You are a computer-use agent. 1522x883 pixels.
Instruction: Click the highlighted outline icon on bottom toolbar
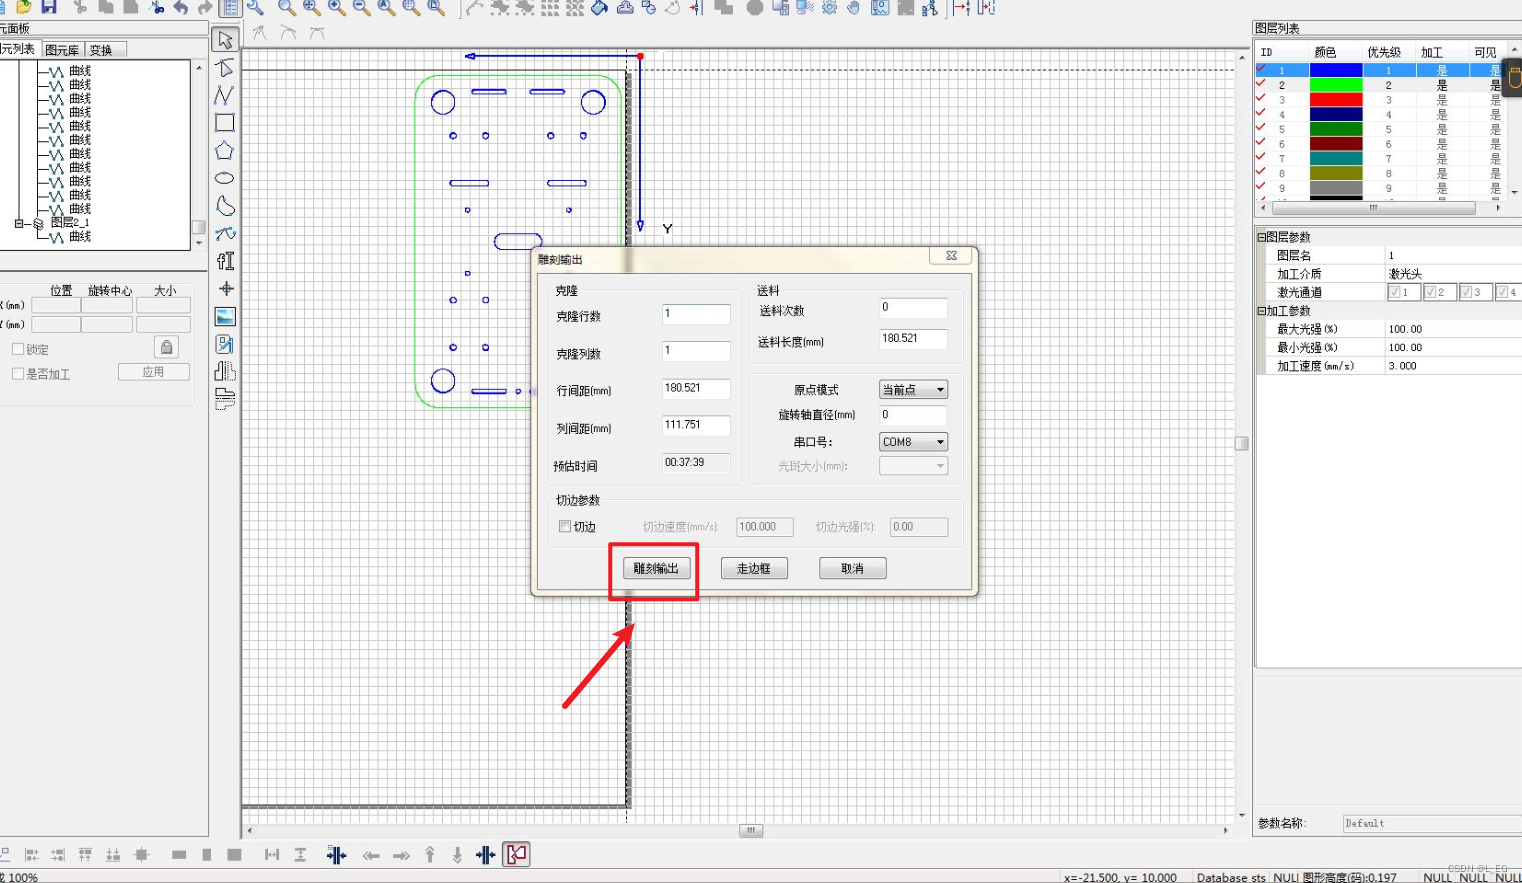[x=516, y=855]
